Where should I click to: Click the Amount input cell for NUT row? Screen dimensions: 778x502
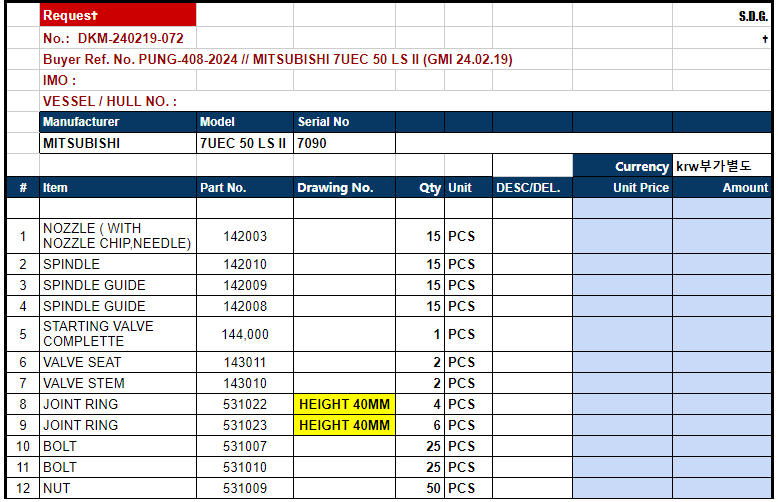tap(722, 488)
